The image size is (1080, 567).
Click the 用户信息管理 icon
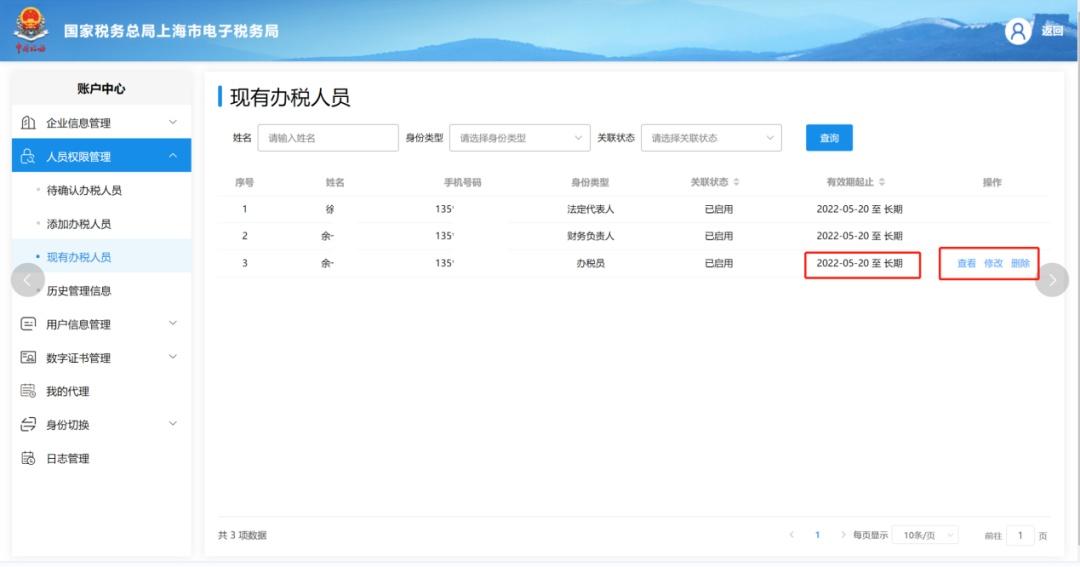pos(28,324)
